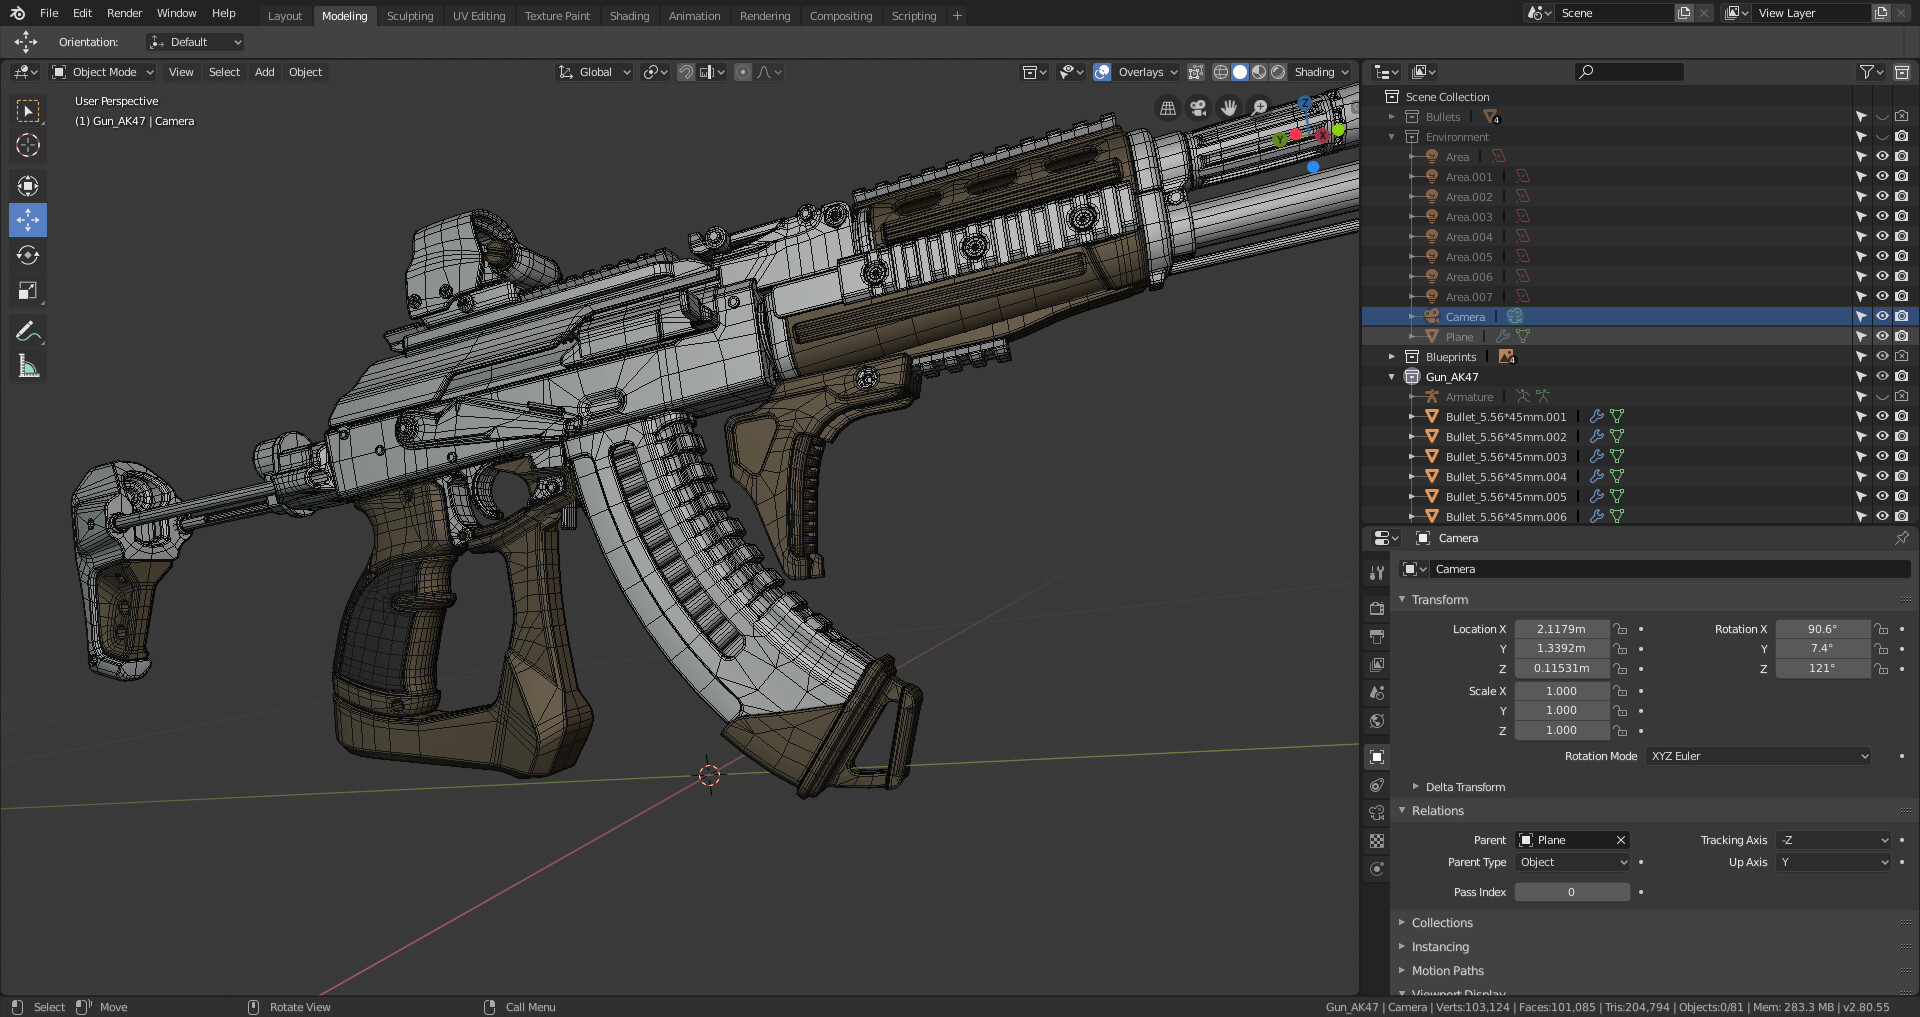Activate the Annotate pencil tool

pos(28,331)
